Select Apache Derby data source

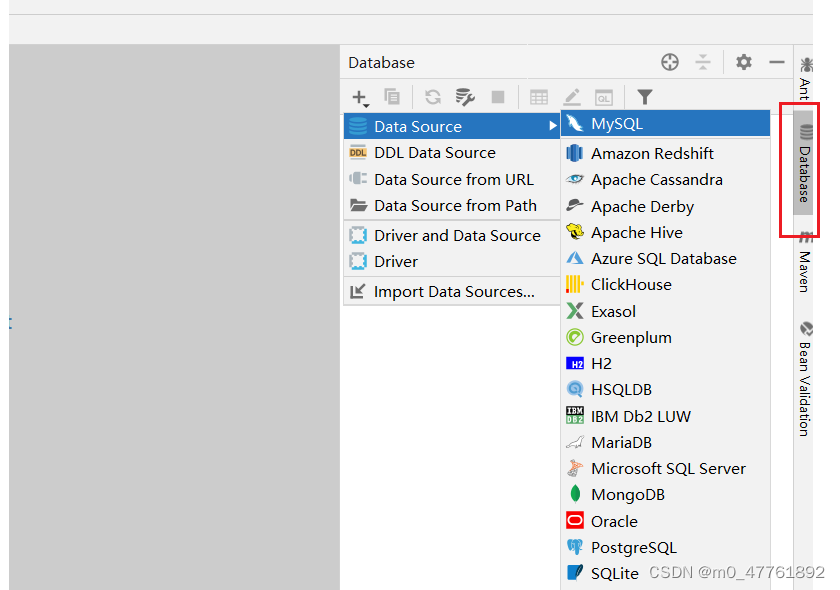tap(665, 206)
